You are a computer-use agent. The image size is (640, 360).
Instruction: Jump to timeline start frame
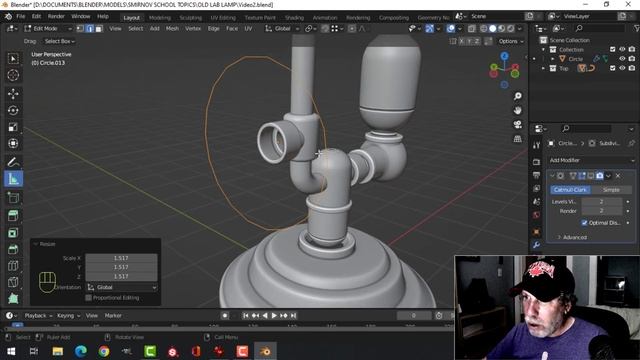[245, 316]
